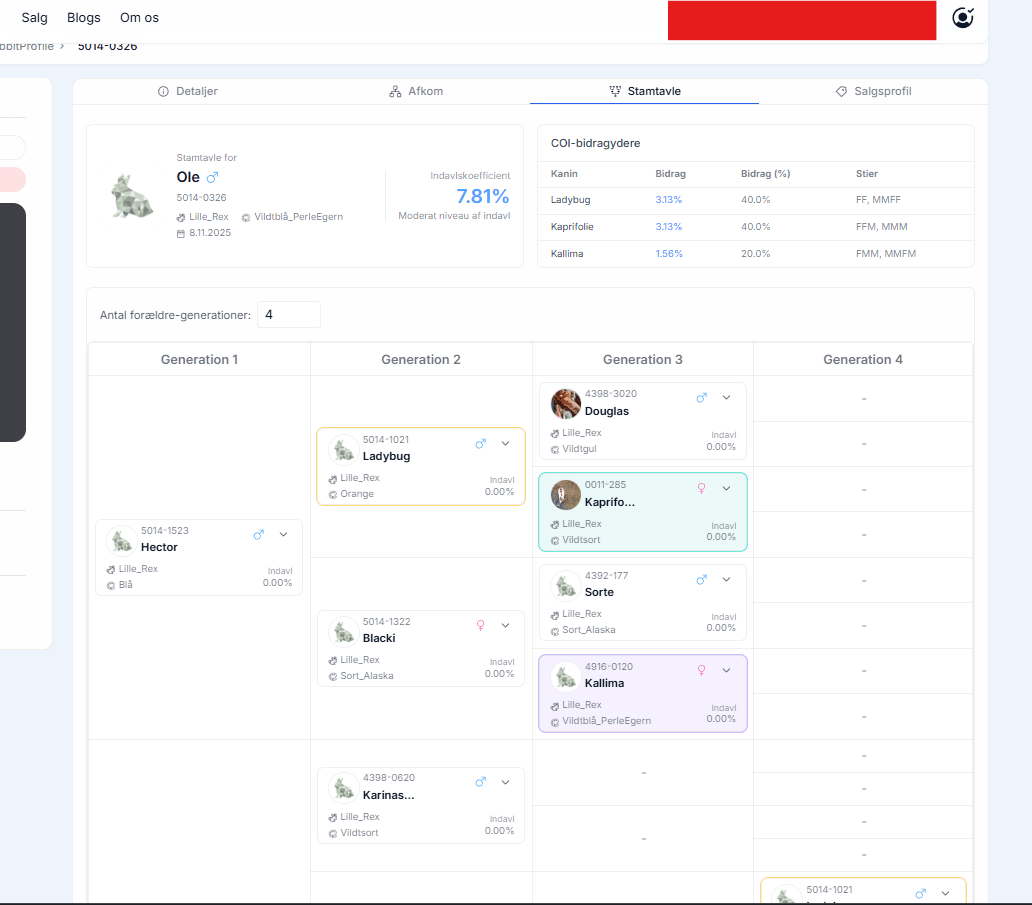Click the FF, MMFF paths cell

[x=878, y=200]
